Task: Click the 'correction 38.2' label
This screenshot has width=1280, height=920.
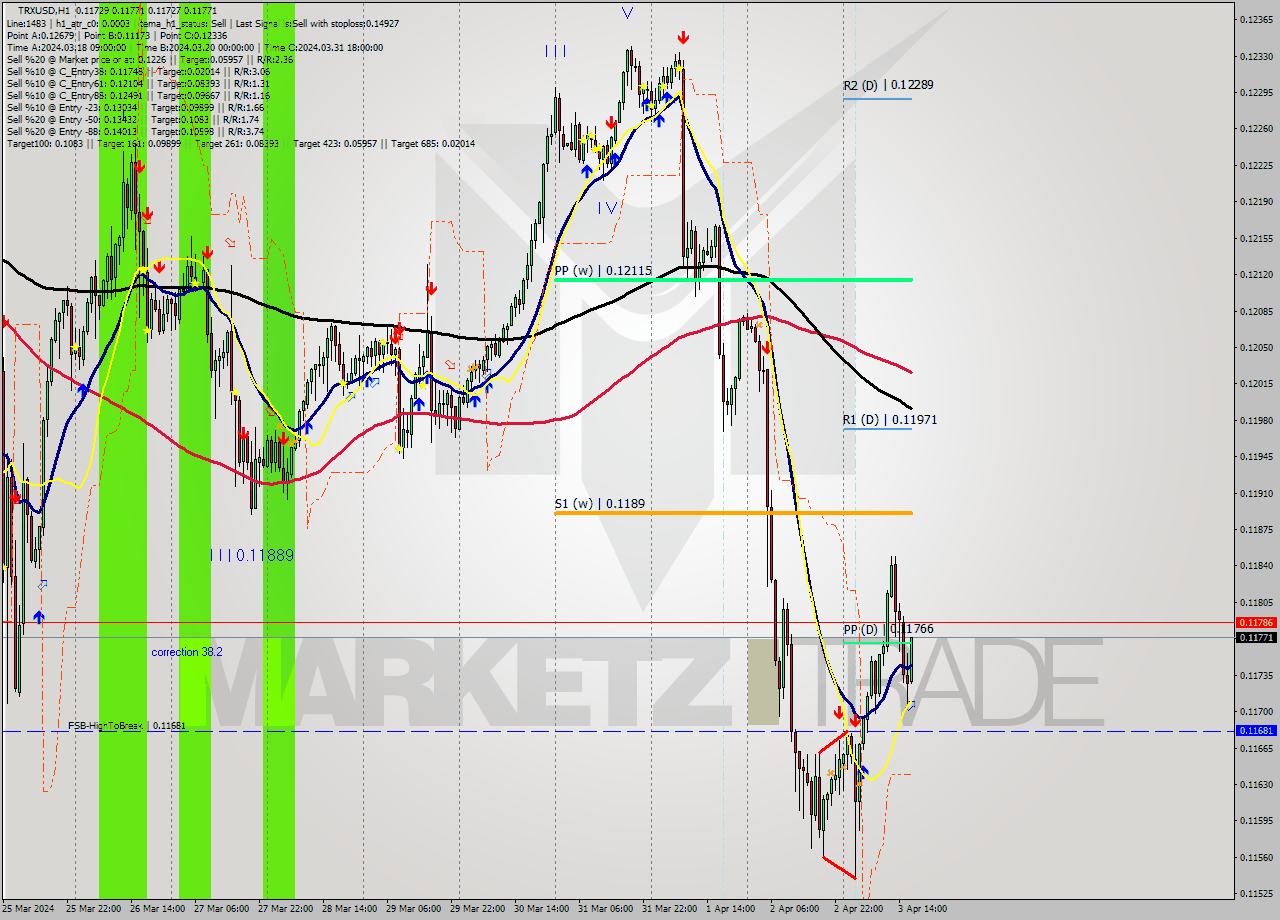Action: coord(187,652)
